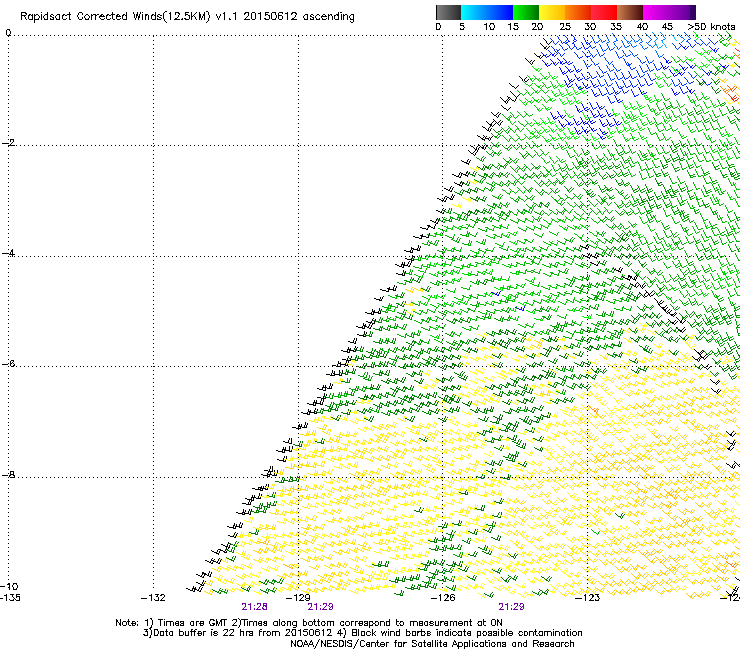
Task: Click the 'Rapidscat Corrected Winds(12.5KM)' title text
Action: click(115, 17)
